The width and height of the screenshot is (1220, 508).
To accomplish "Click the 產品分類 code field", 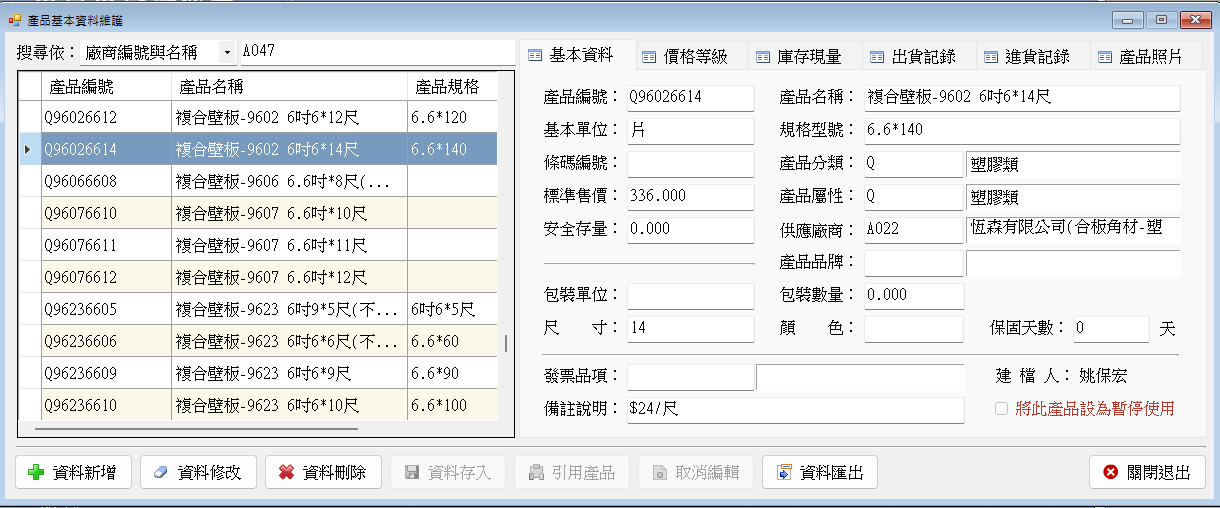I will point(913,164).
